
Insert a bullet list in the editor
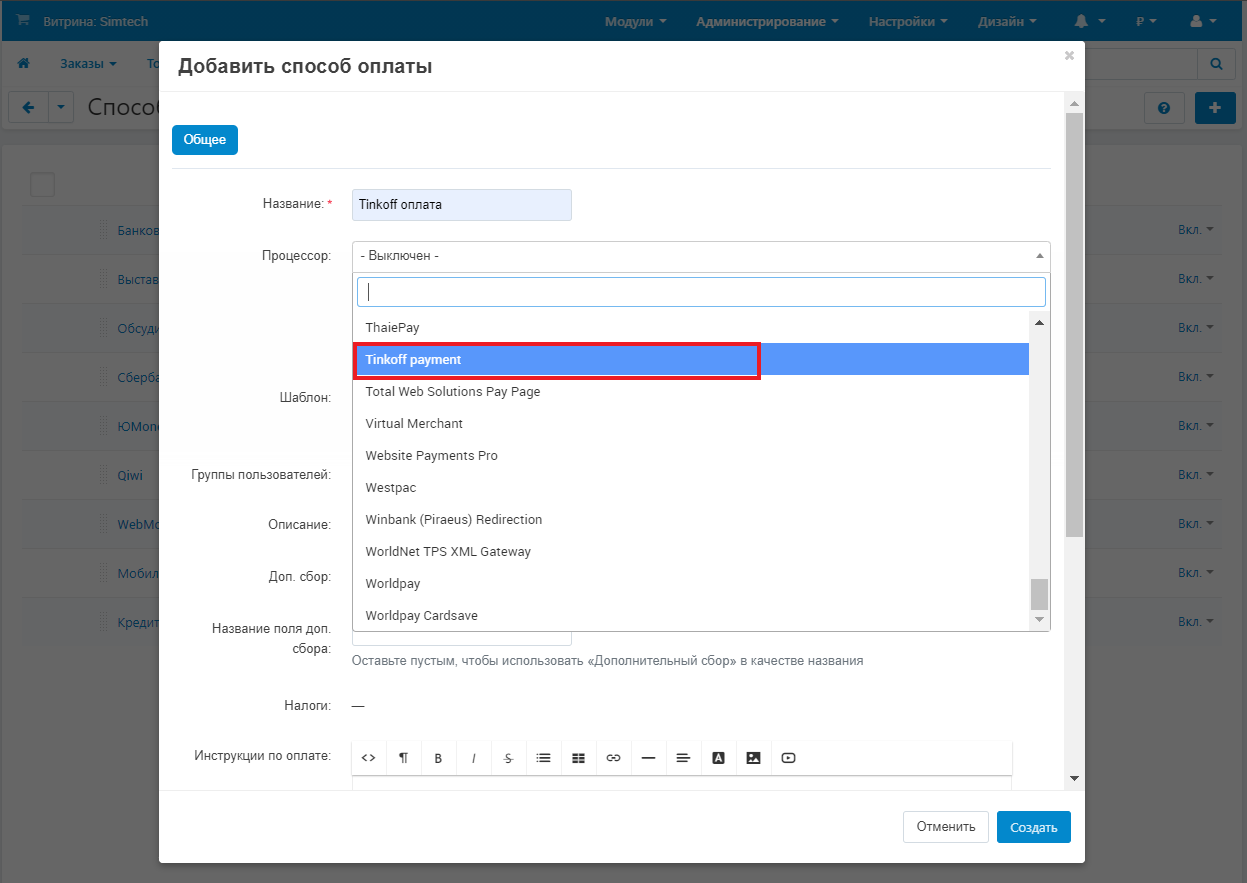(543, 758)
